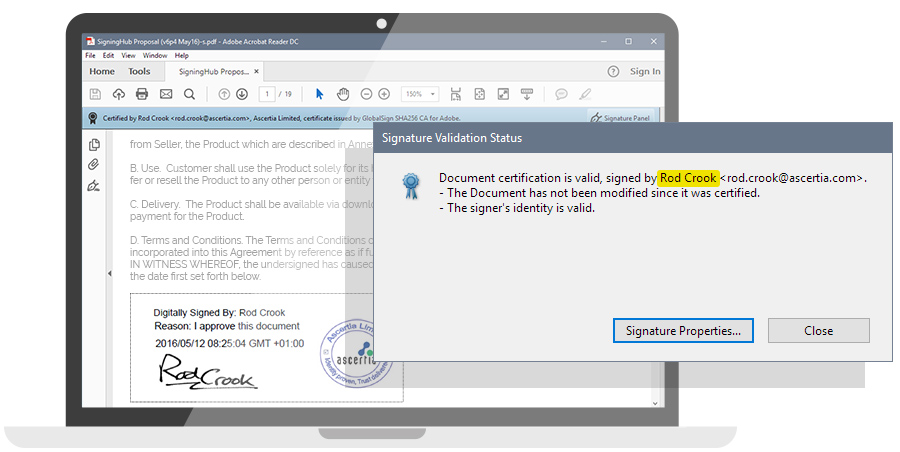Viewport: 900px width, 452px height.
Task: Click the help question mark icon
Action: point(613,71)
